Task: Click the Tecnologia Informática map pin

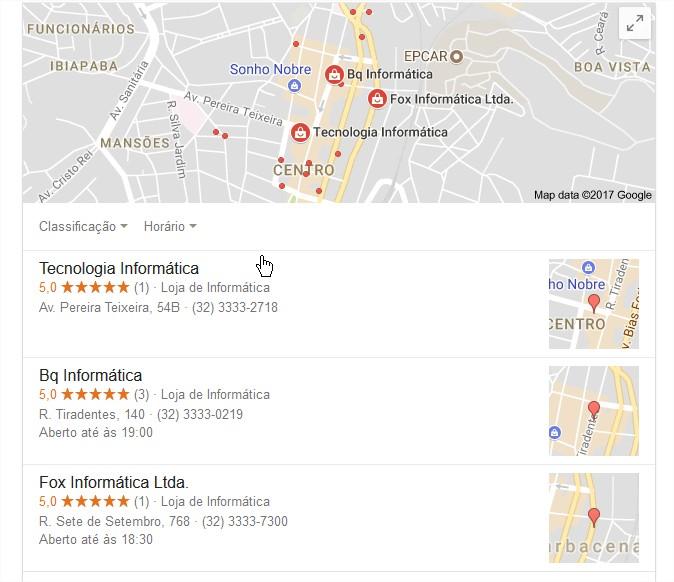Action: coord(300,132)
